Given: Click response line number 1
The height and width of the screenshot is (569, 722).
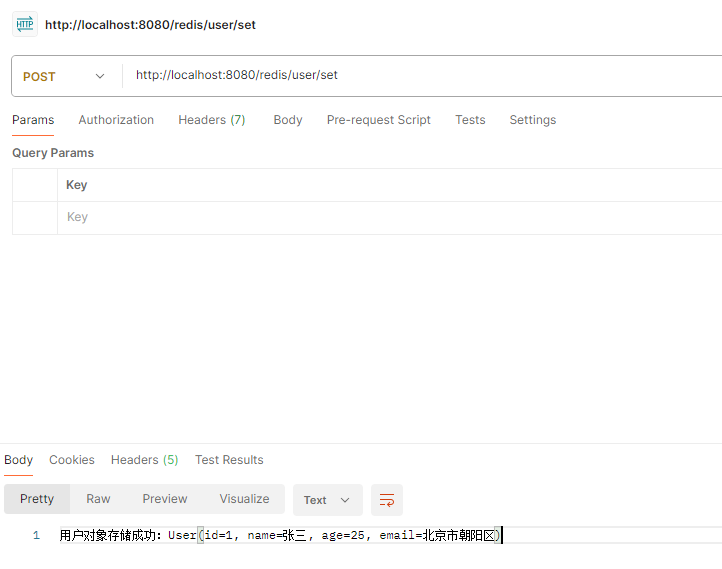Looking at the screenshot, I should point(36,535).
